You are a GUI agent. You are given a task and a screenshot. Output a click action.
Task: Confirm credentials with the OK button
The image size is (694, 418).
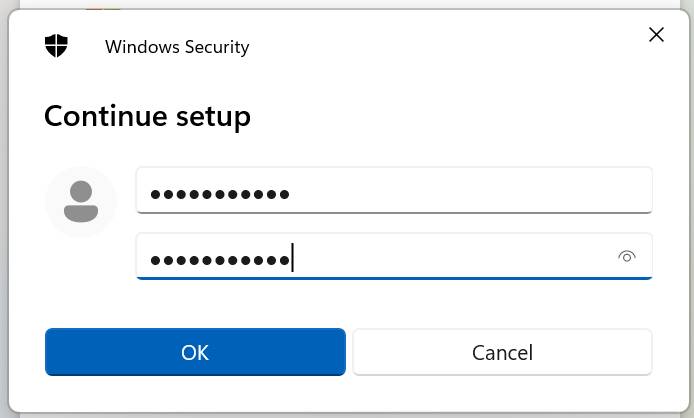(195, 352)
